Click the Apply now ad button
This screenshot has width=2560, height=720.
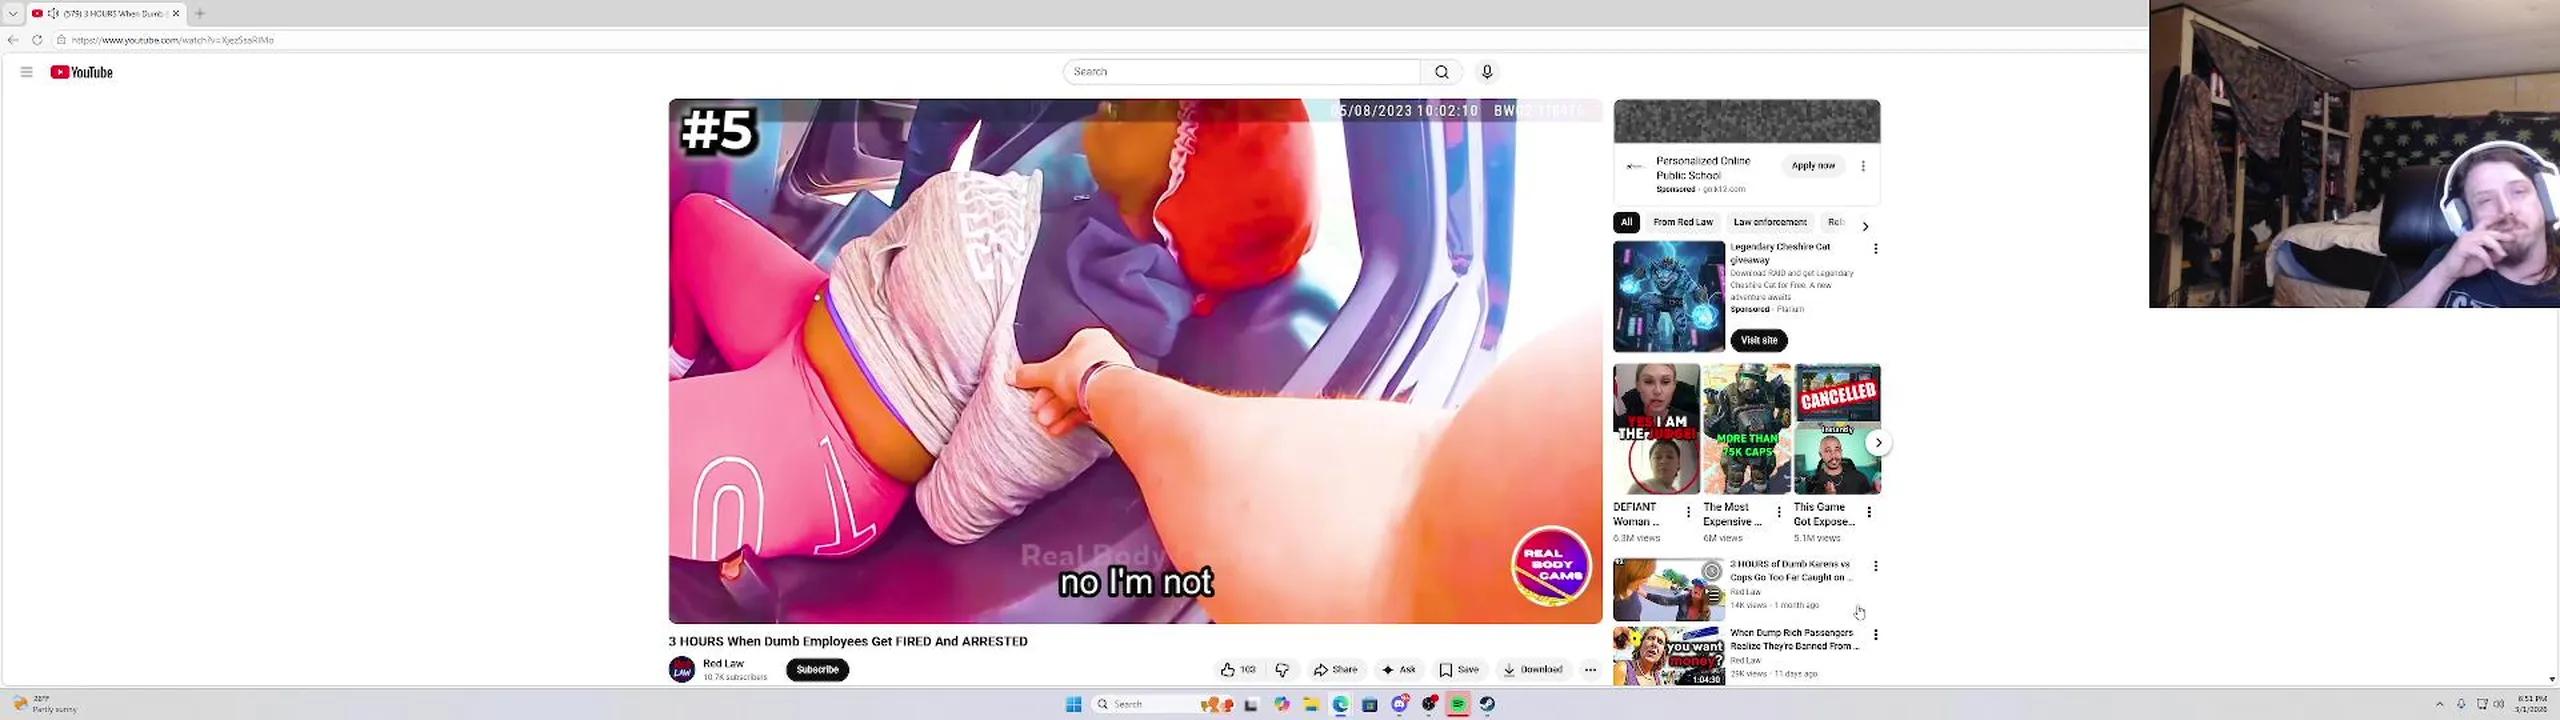(1813, 166)
